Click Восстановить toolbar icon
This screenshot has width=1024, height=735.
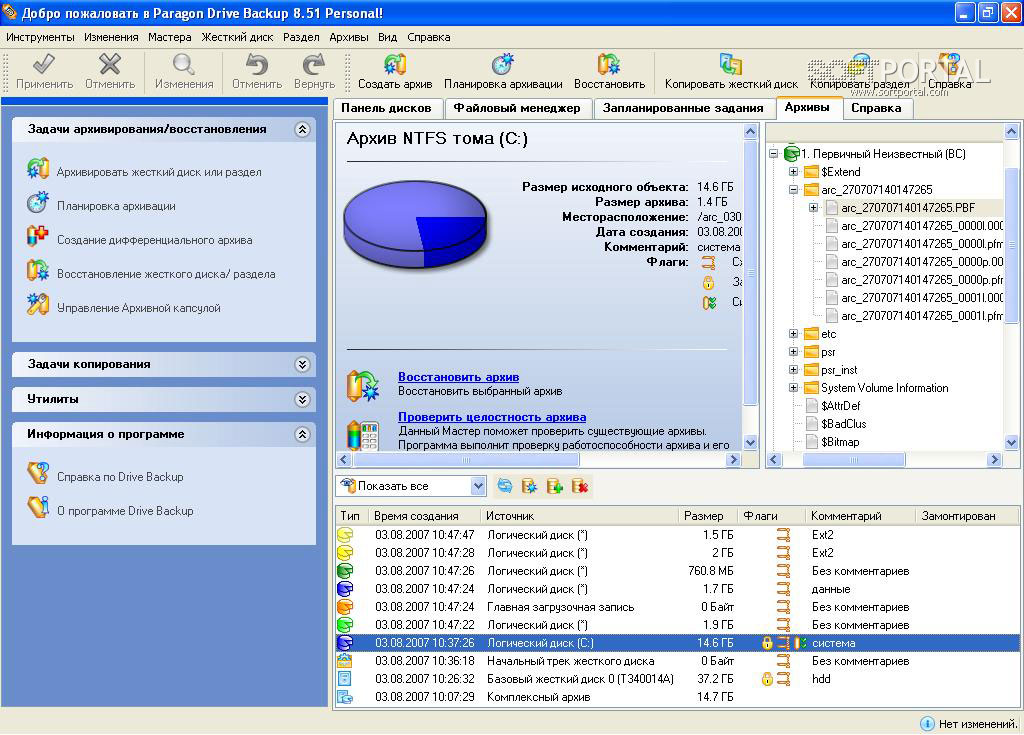(x=609, y=64)
